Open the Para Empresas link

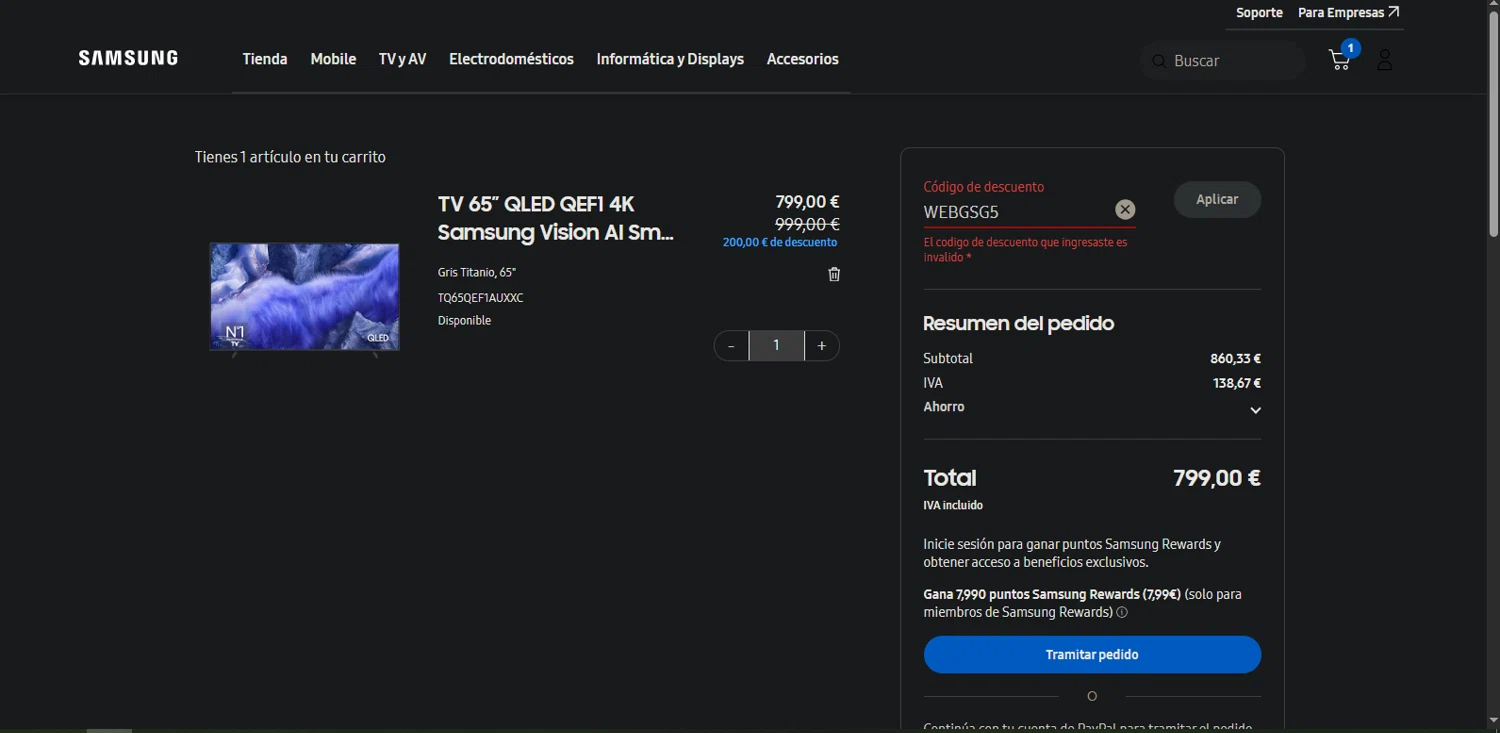point(1348,13)
